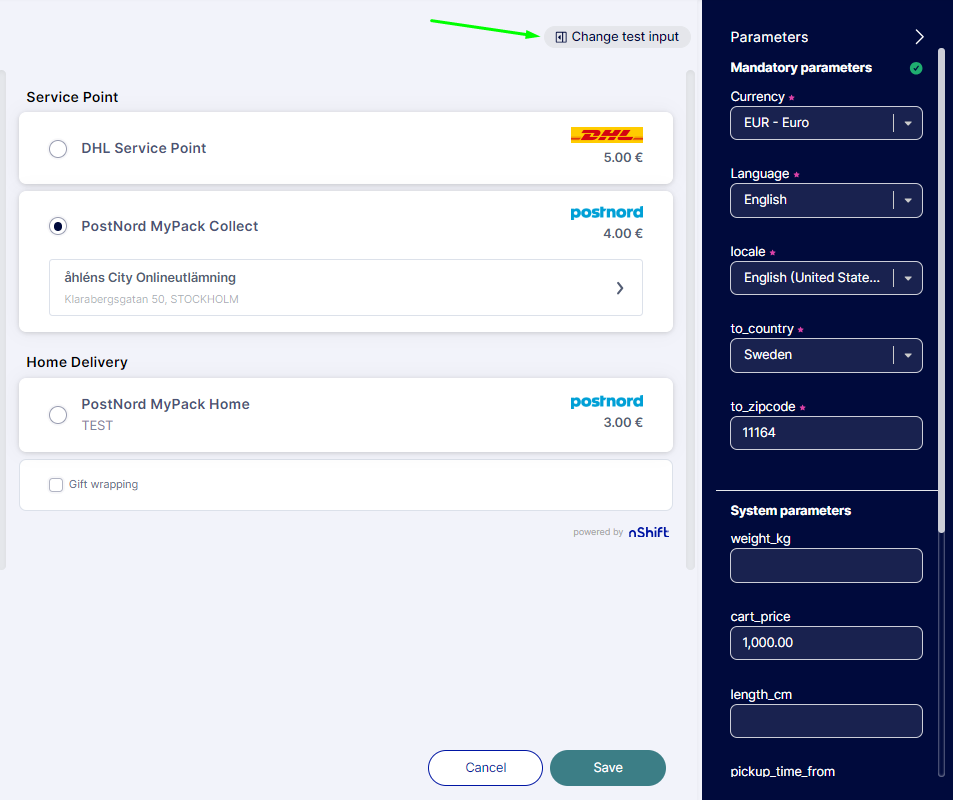Expand the to_country Sweden dropdown
The width and height of the screenshot is (953, 800).
coord(907,355)
